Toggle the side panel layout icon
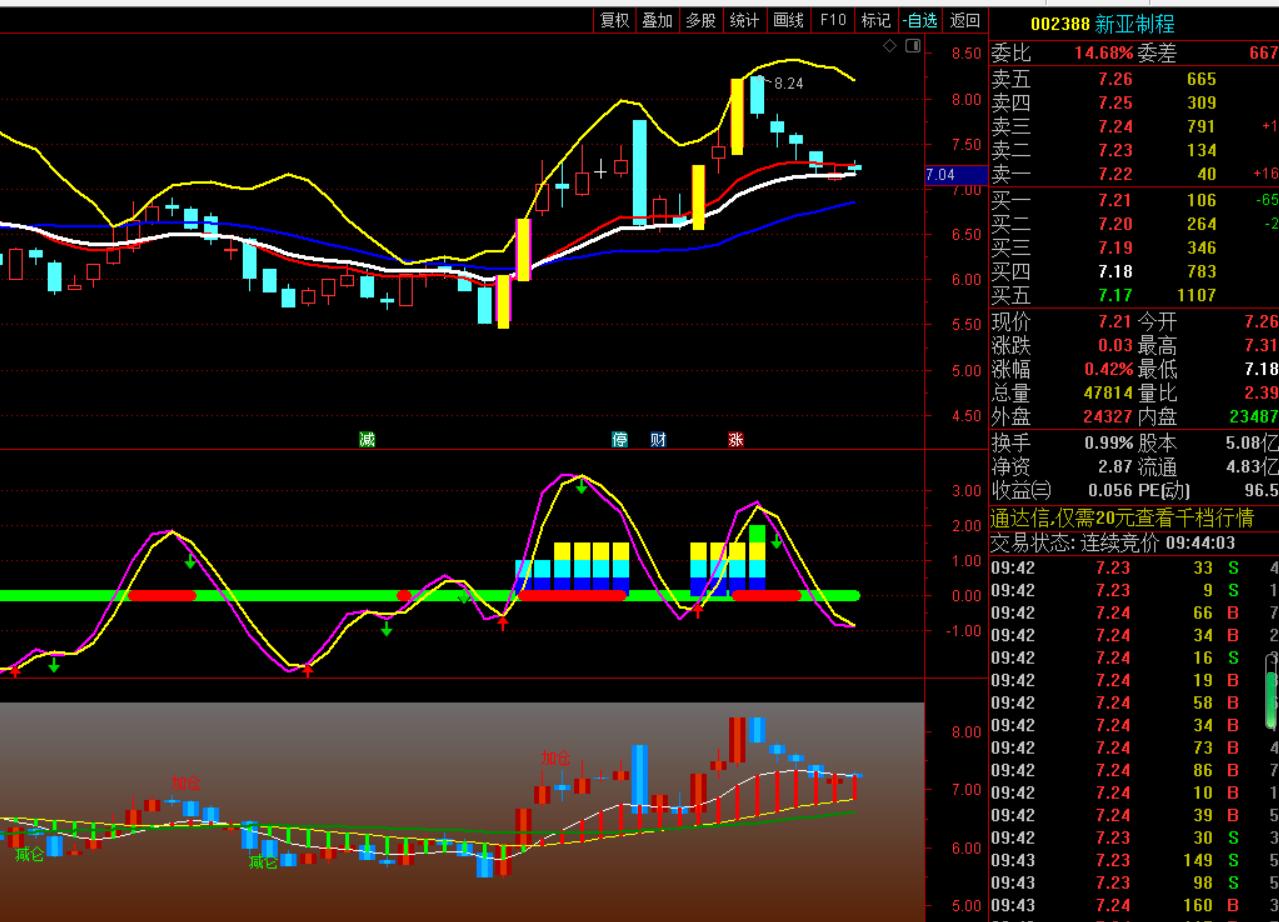 click(x=912, y=46)
